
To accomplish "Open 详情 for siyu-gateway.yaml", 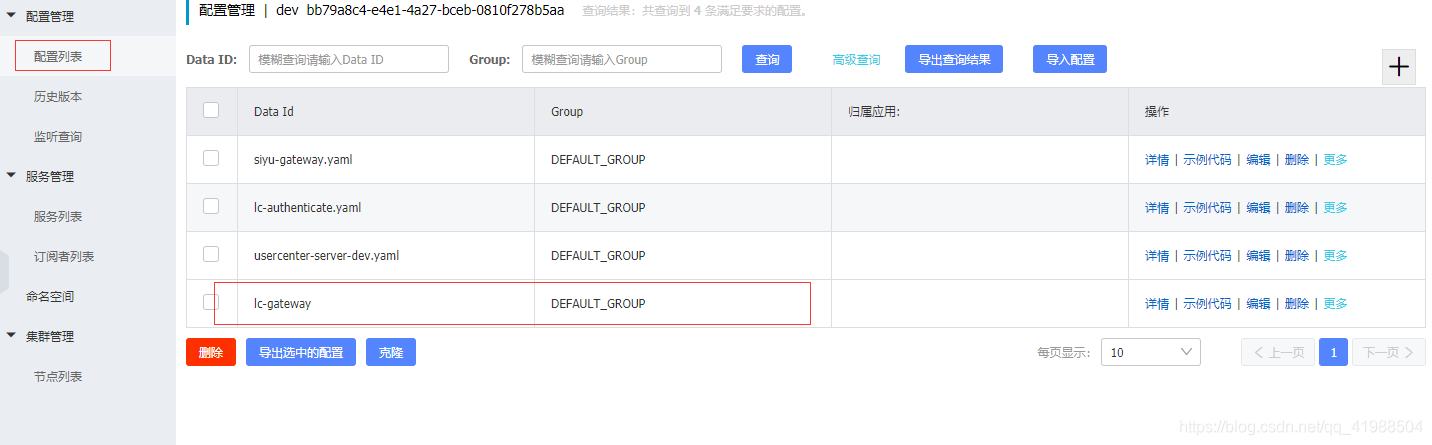I will [x=1157, y=160].
